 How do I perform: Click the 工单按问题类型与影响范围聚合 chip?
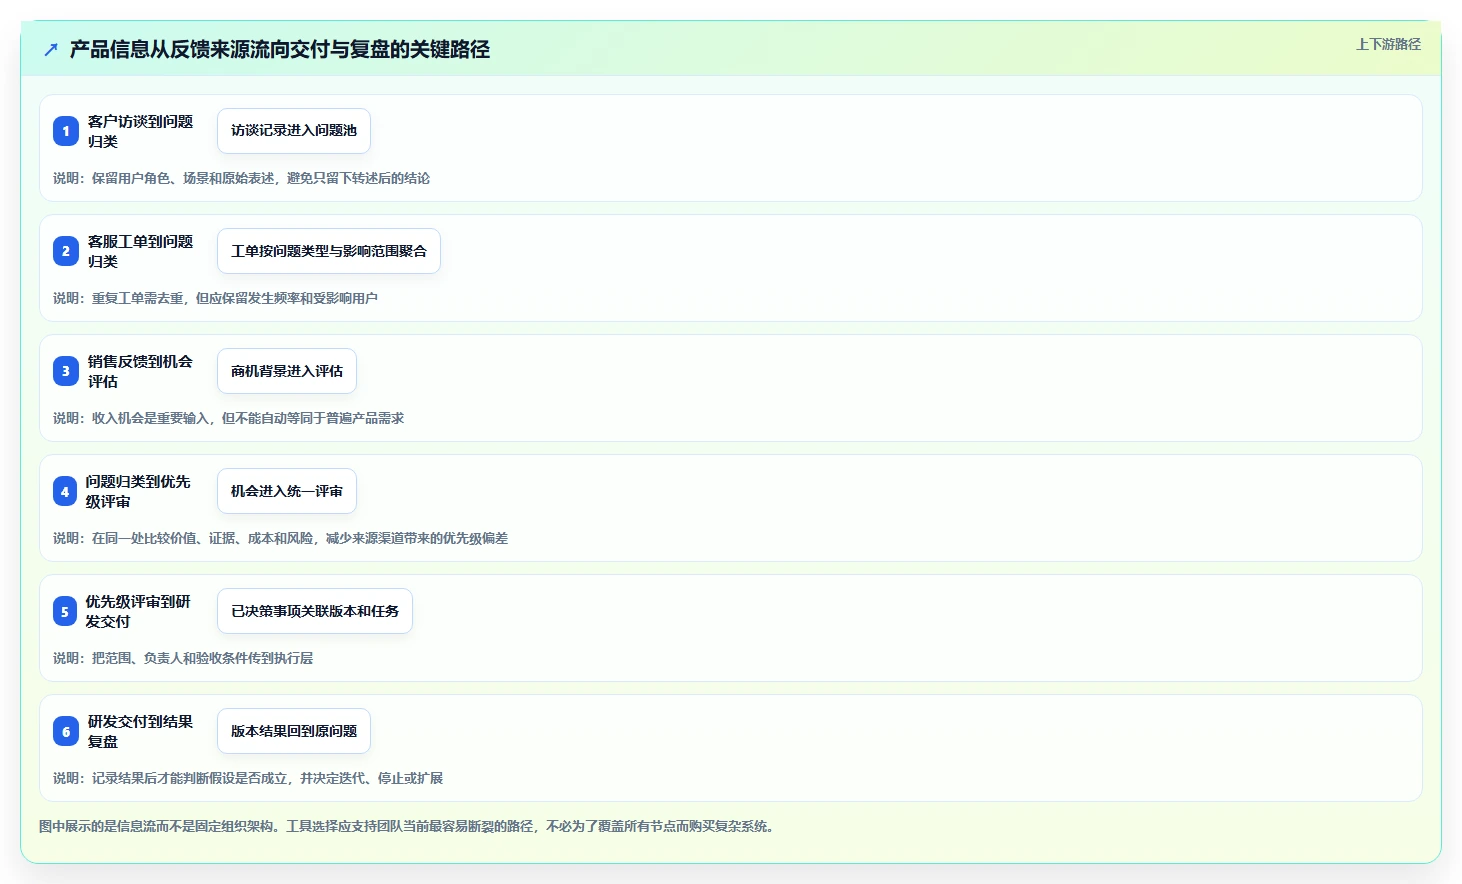(x=329, y=251)
